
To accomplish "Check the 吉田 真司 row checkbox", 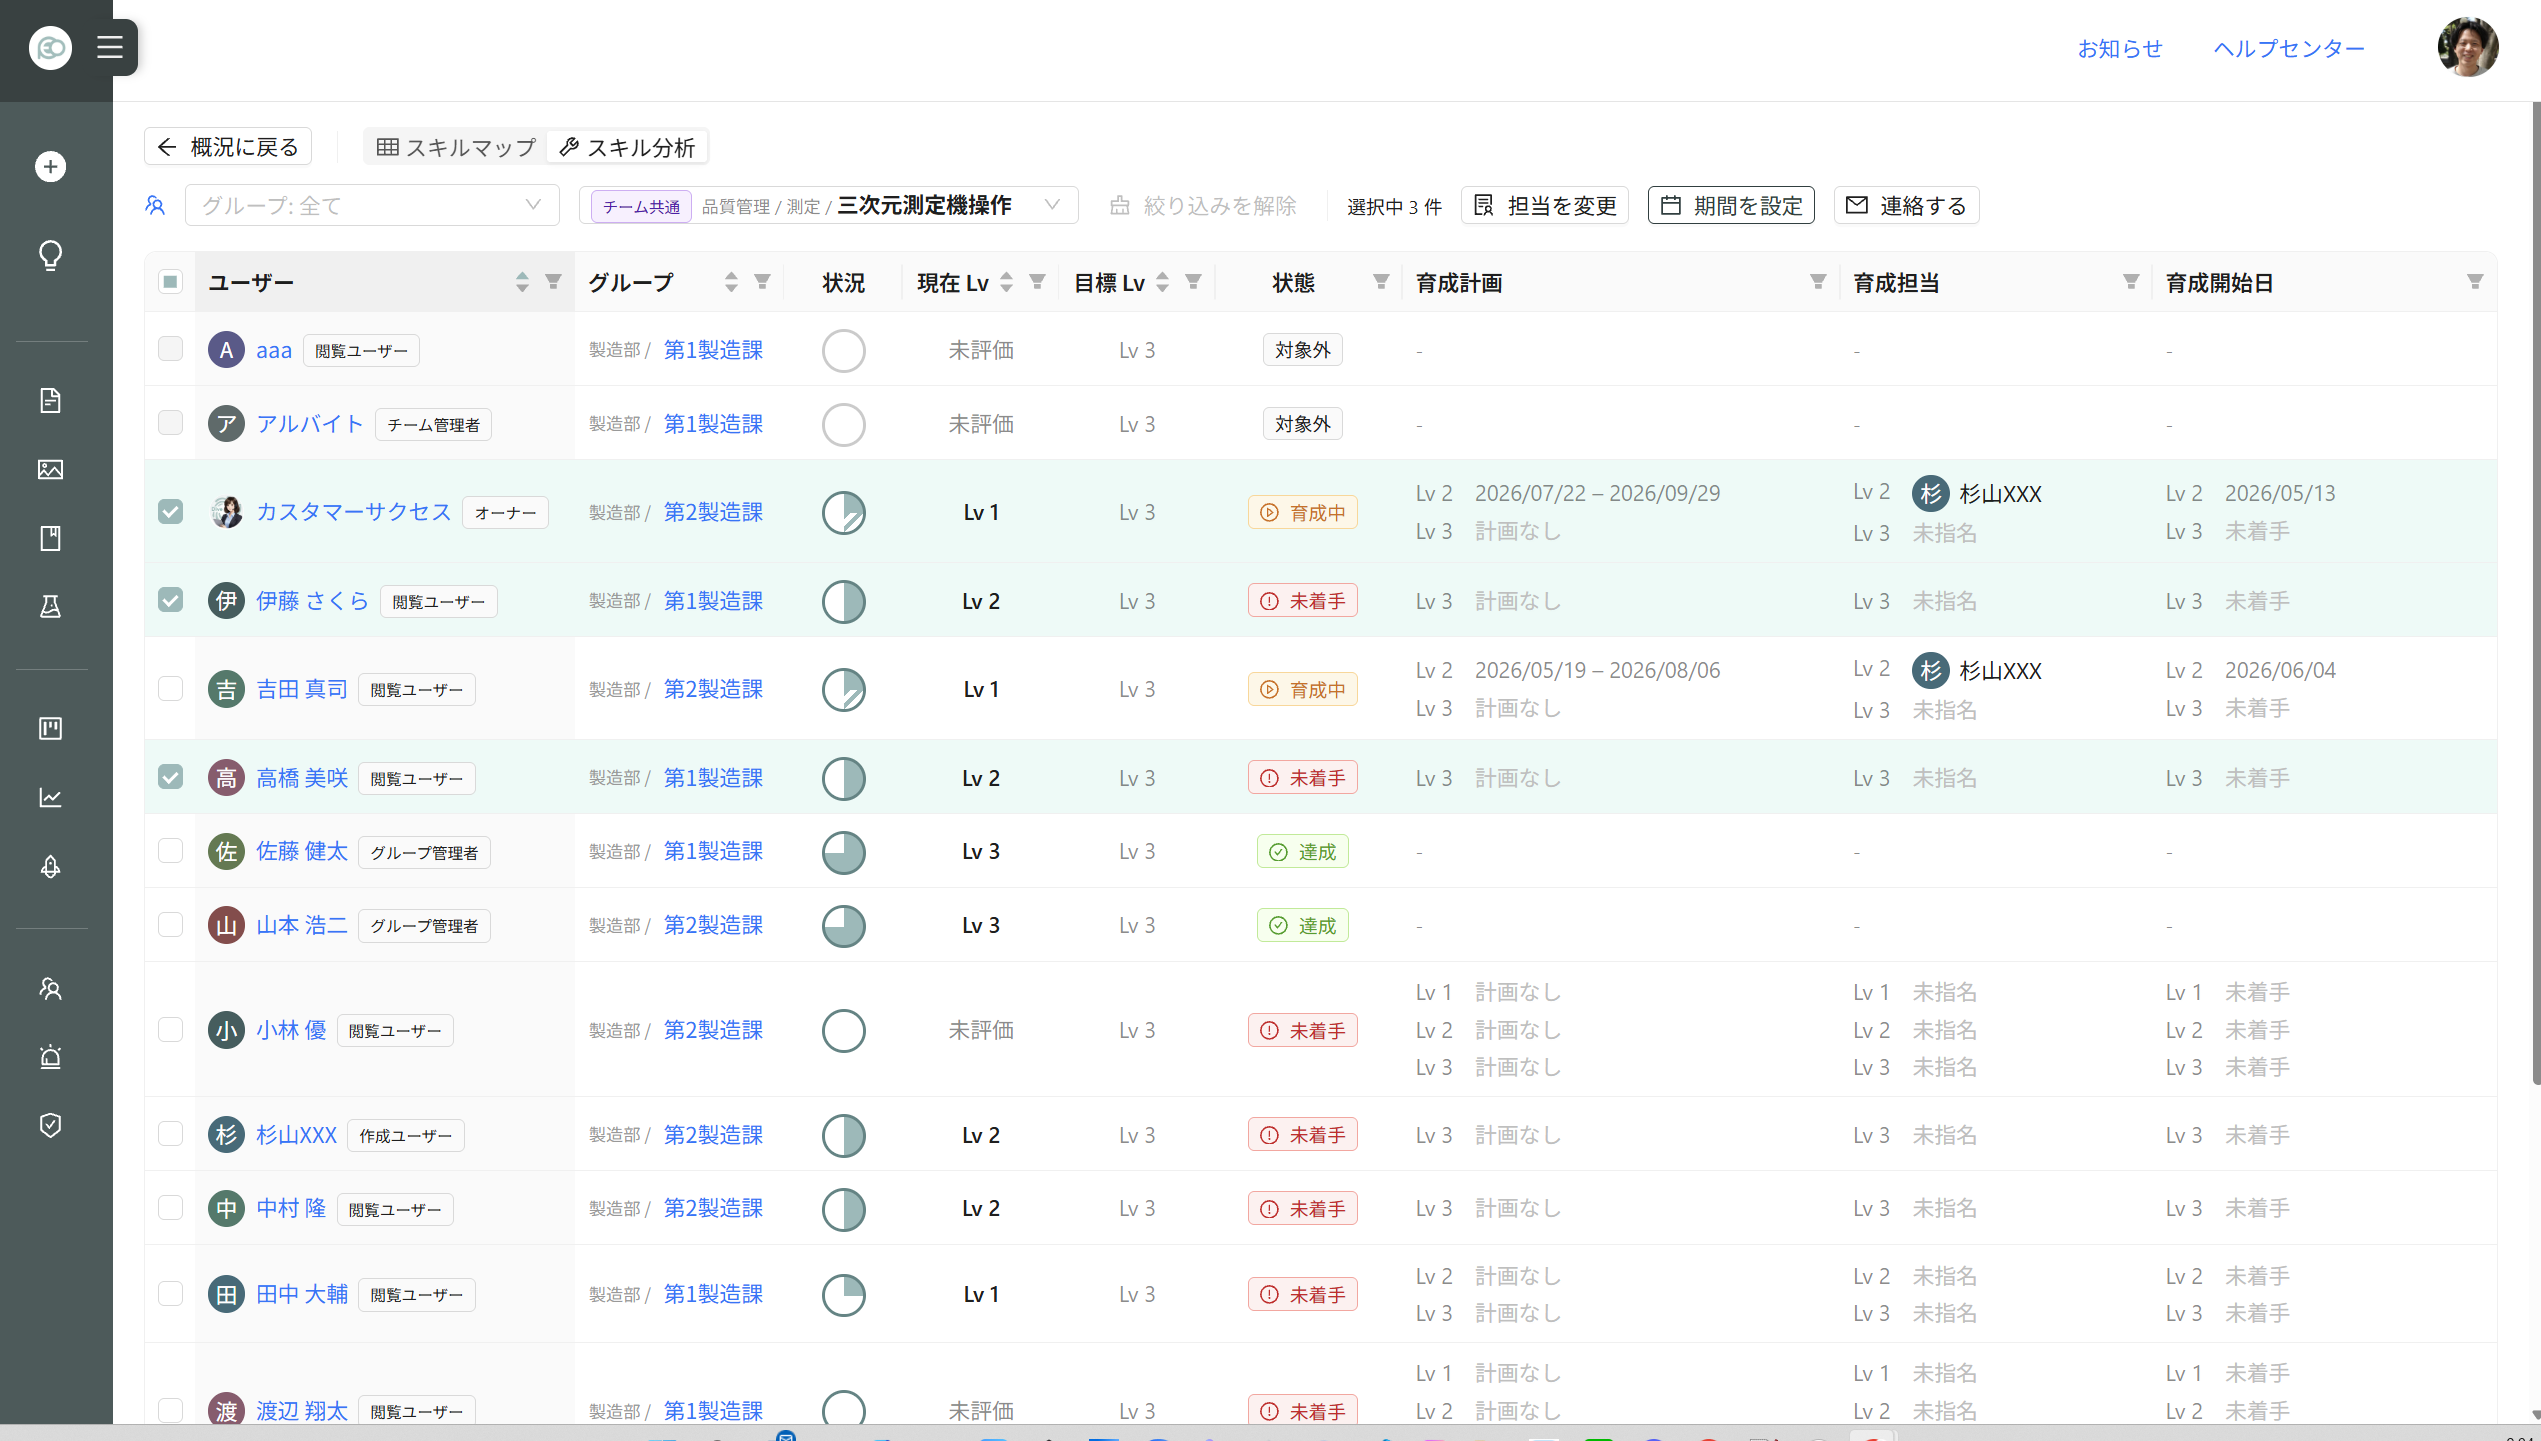I will [170, 688].
